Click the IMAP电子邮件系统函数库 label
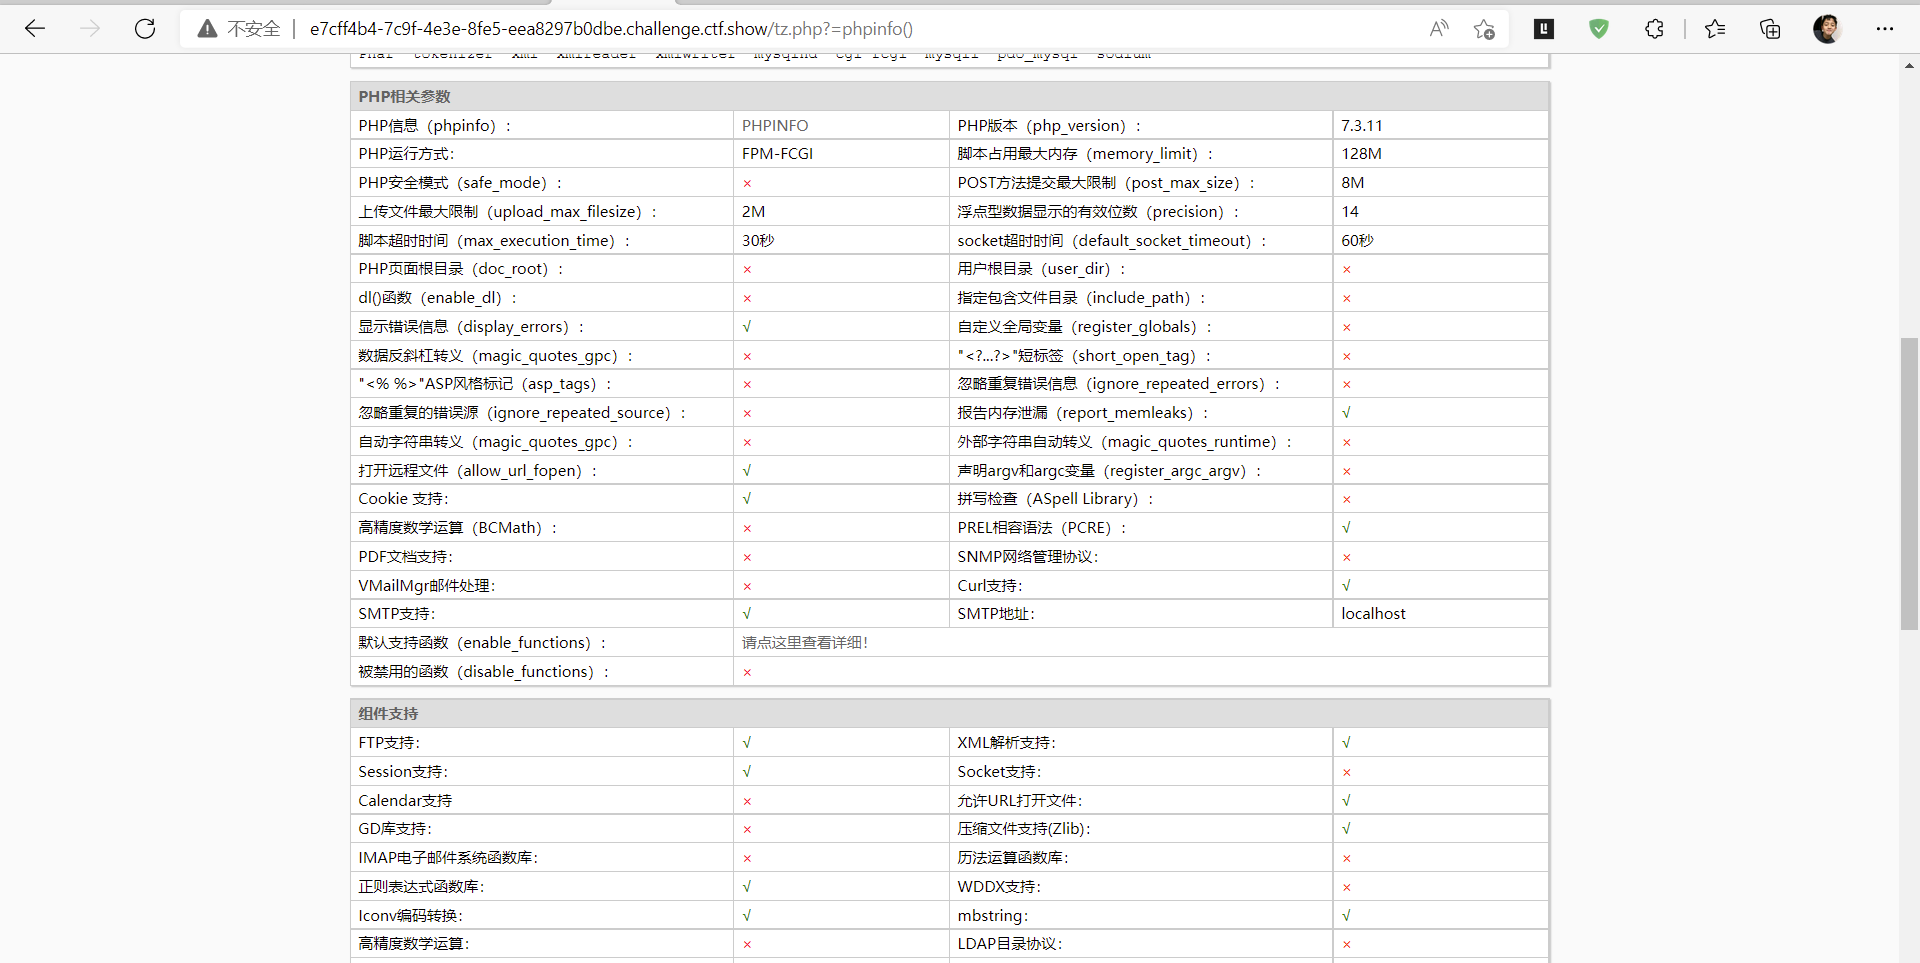The image size is (1920, 963). click(x=448, y=858)
